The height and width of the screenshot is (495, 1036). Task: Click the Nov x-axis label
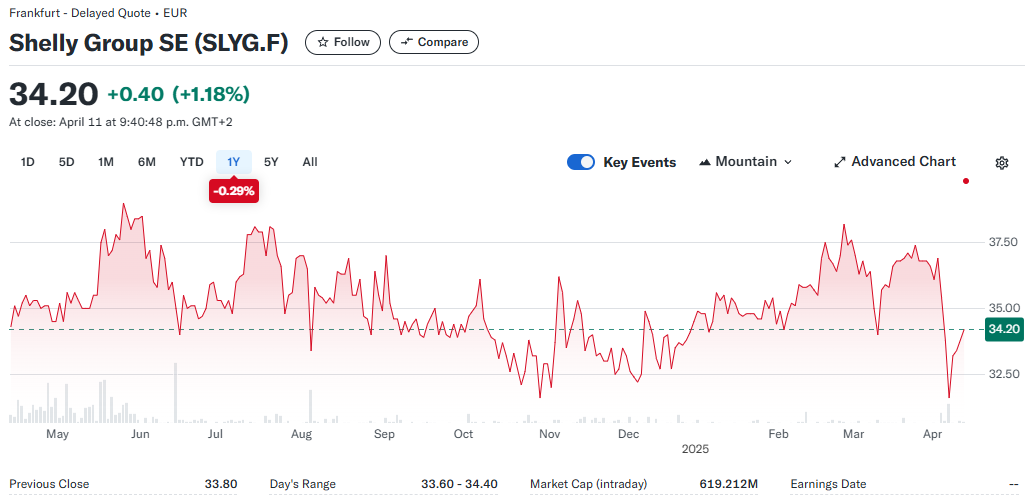click(x=550, y=434)
